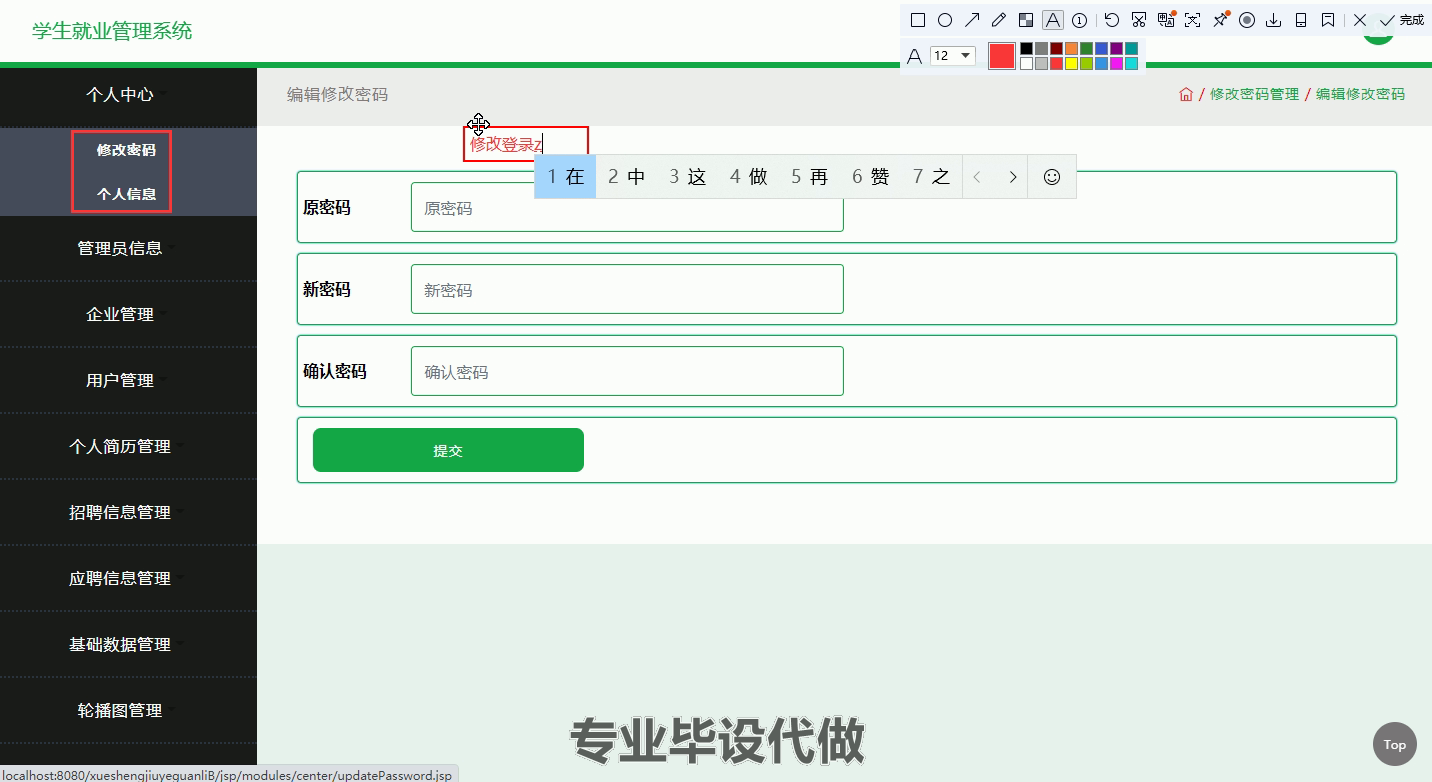Choose IME candidate 7 之
Image resolution: width=1432 pixels, height=782 pixels.
[x=932, y=177]
